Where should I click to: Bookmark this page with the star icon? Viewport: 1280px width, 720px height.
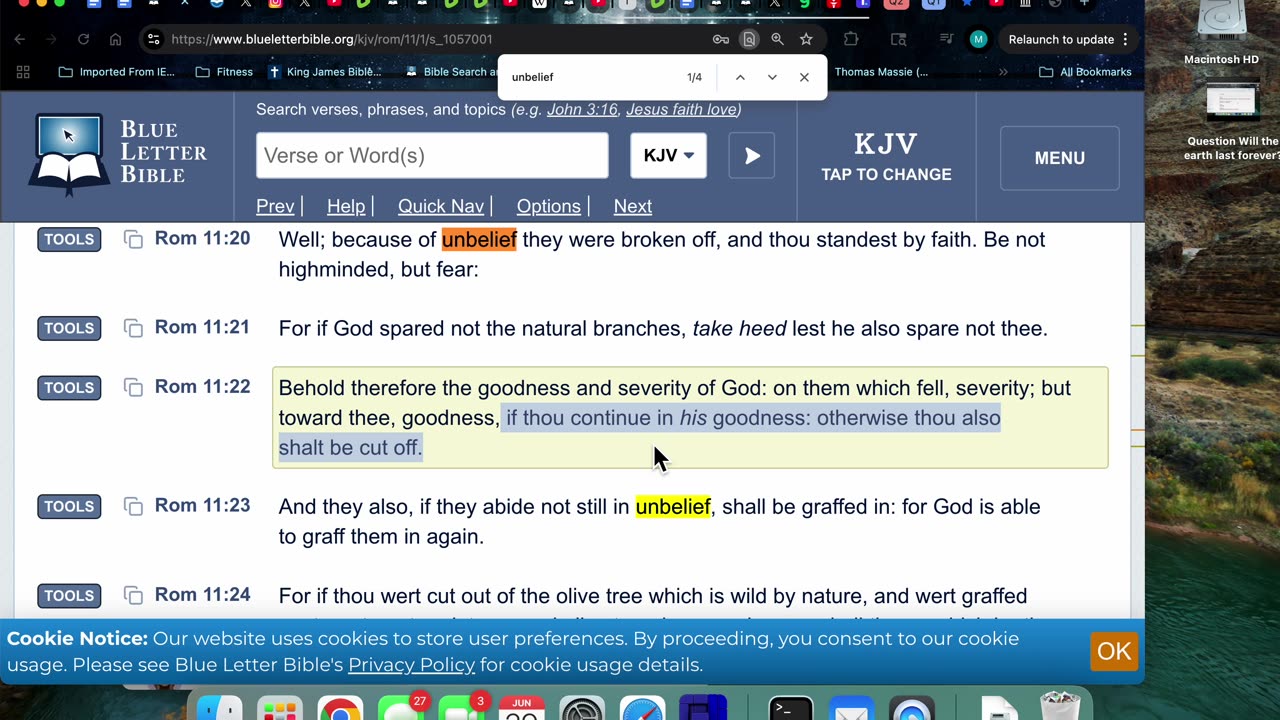[806, 39]
